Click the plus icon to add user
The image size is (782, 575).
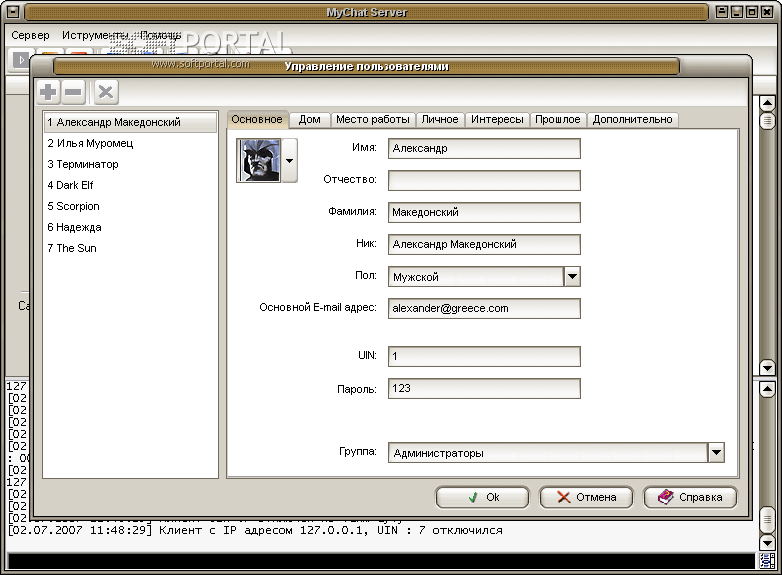click(x=48, y=92)
